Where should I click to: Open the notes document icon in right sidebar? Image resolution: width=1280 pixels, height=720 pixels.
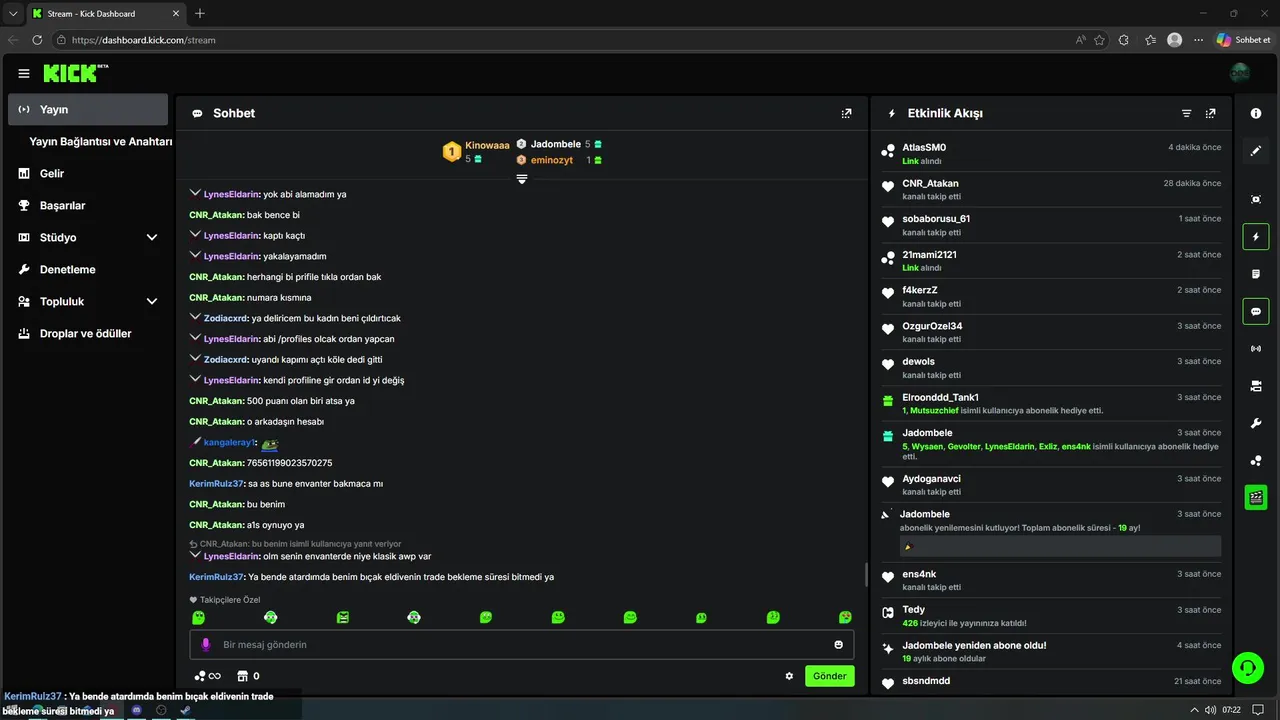click(x=1256, y=274)
